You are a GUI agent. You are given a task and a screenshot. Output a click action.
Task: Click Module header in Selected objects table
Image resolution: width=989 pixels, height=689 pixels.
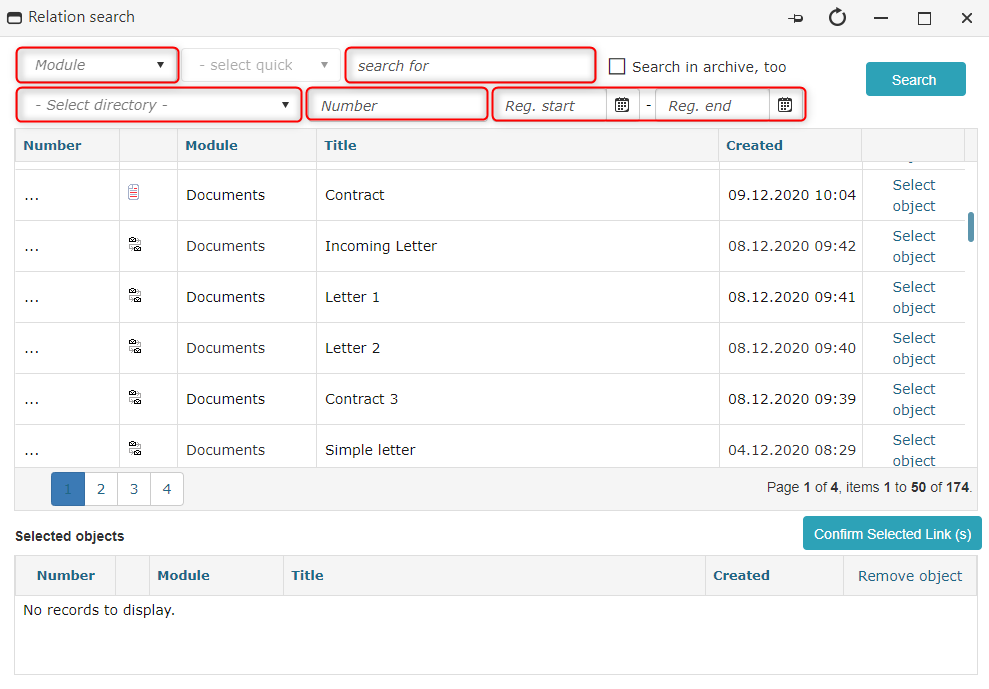(184, 575)
